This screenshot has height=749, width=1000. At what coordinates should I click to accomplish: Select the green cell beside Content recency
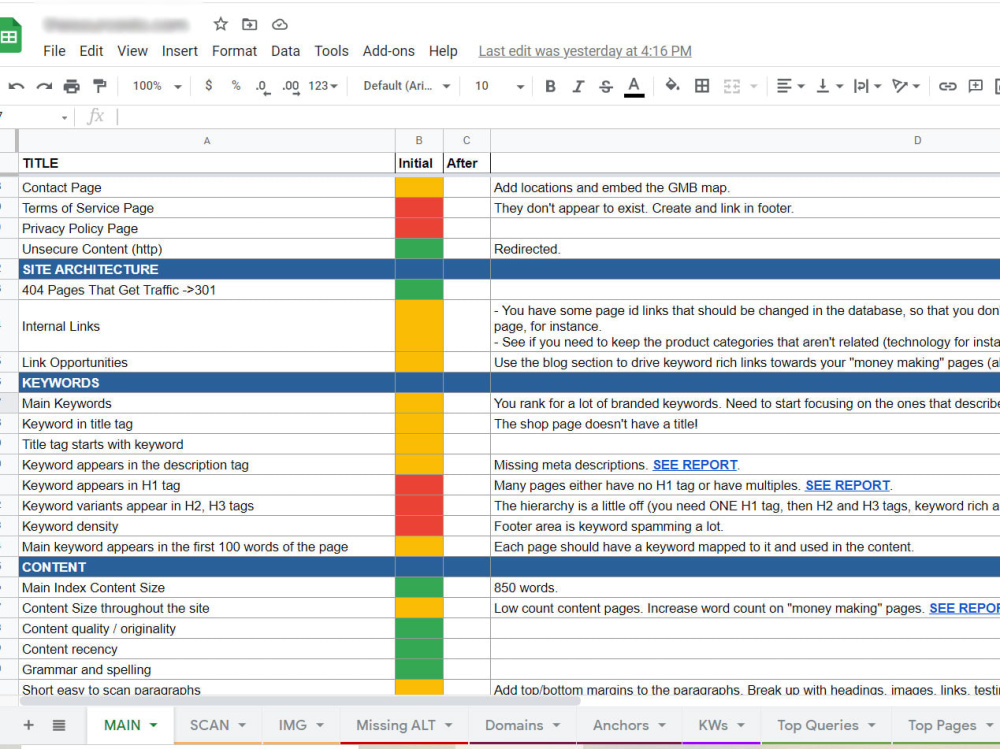pyautogui.click(x=419, y=649)
